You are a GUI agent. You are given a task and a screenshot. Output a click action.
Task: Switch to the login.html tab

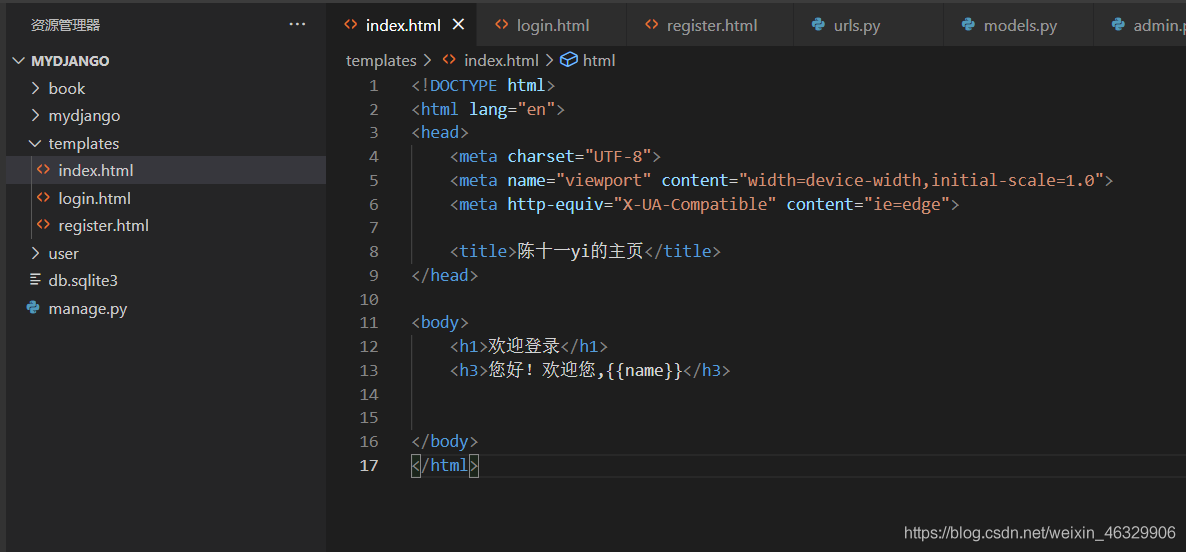pyautogui.click(x=552, y=26)
